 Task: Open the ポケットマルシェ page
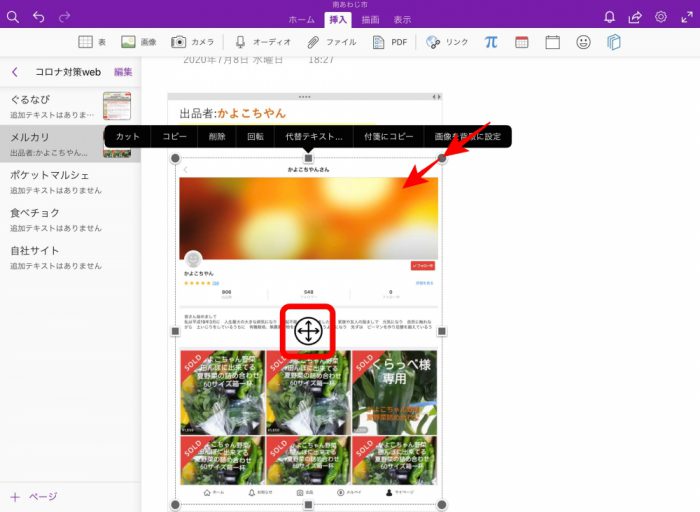(x=70, y=182)
